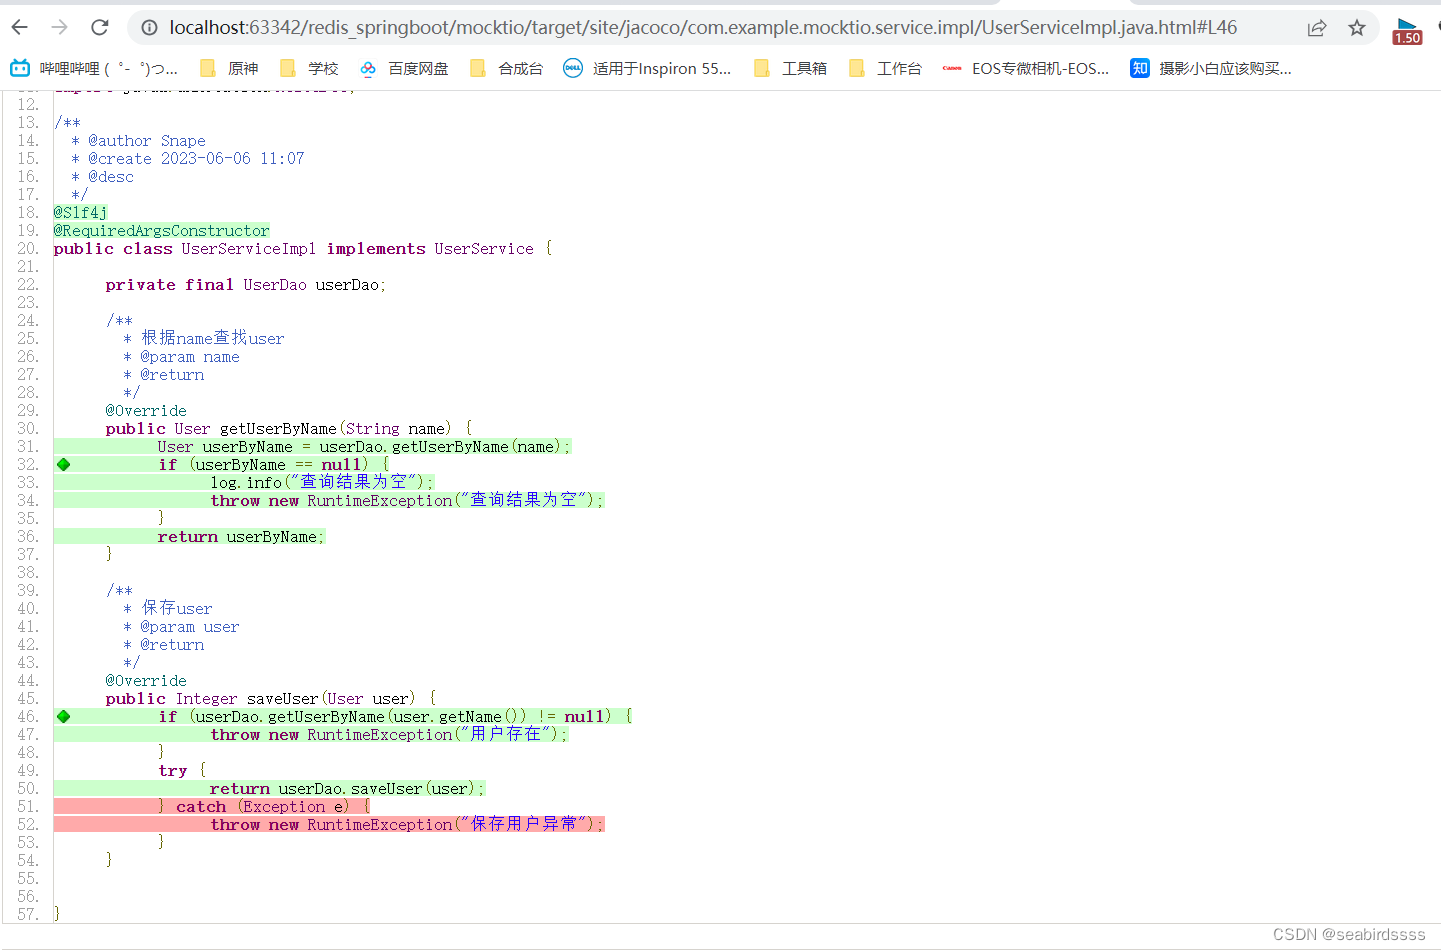This screenshot has height=950, width=1441.
Task: Open the 哔哩哔哩 bookmark
Action: pyautogui.click(x=94, y=68)
